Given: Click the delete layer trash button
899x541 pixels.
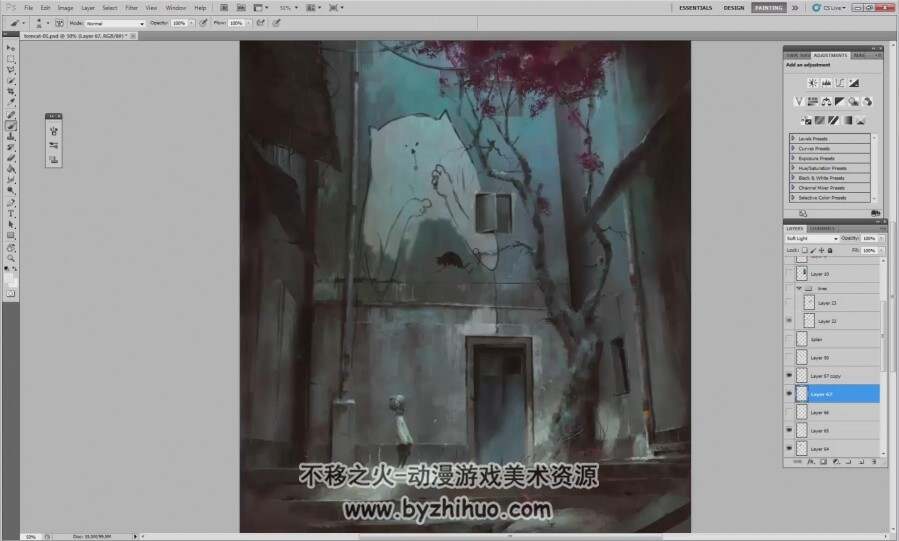Looking at the screenshot, I should click(874, 461).
